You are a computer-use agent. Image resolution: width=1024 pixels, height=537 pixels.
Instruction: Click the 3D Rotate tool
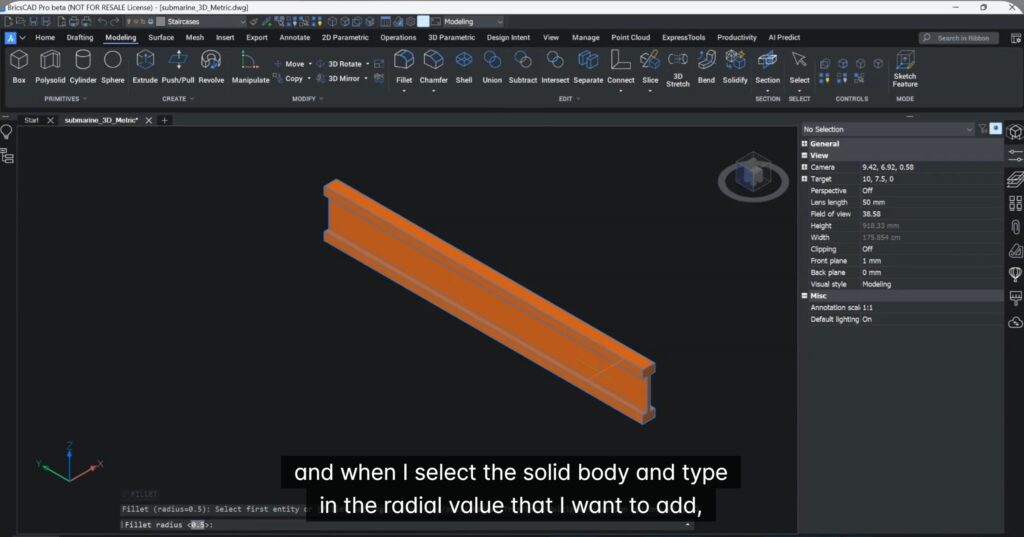coord(339,64)
